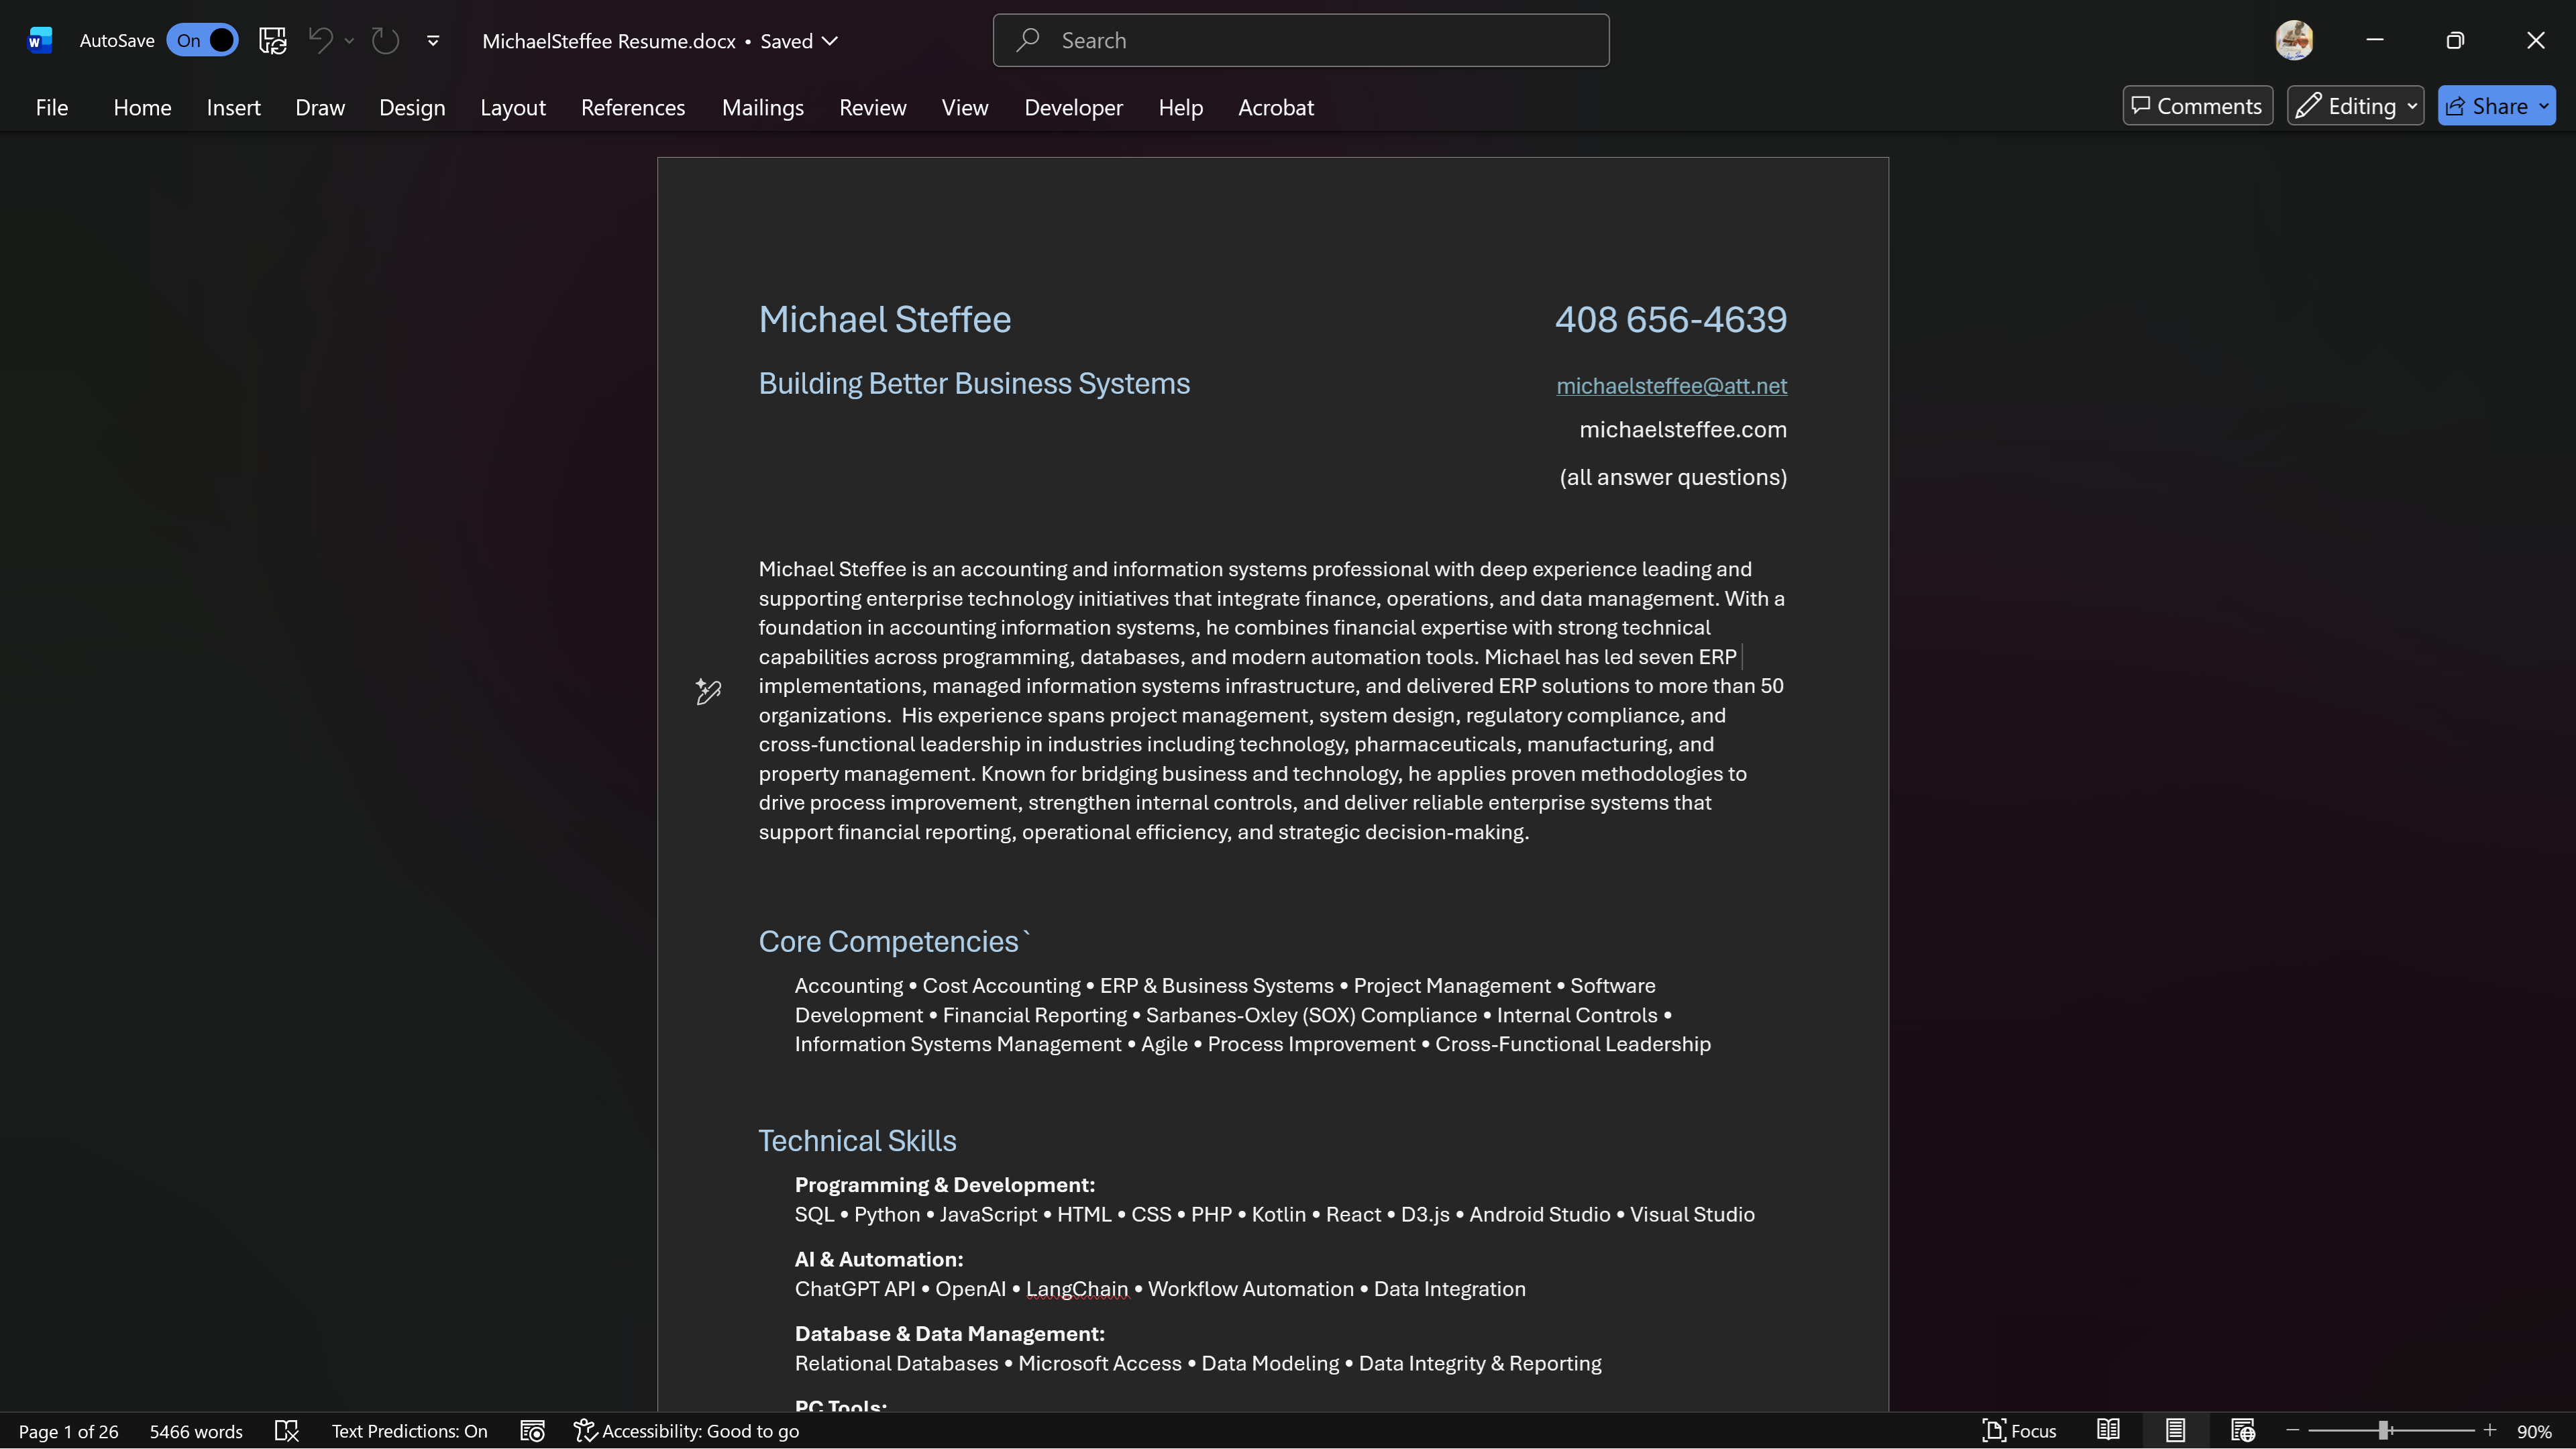
Task: Click the michaelsteffee@att.net email link
Action: pos(1671,386)
